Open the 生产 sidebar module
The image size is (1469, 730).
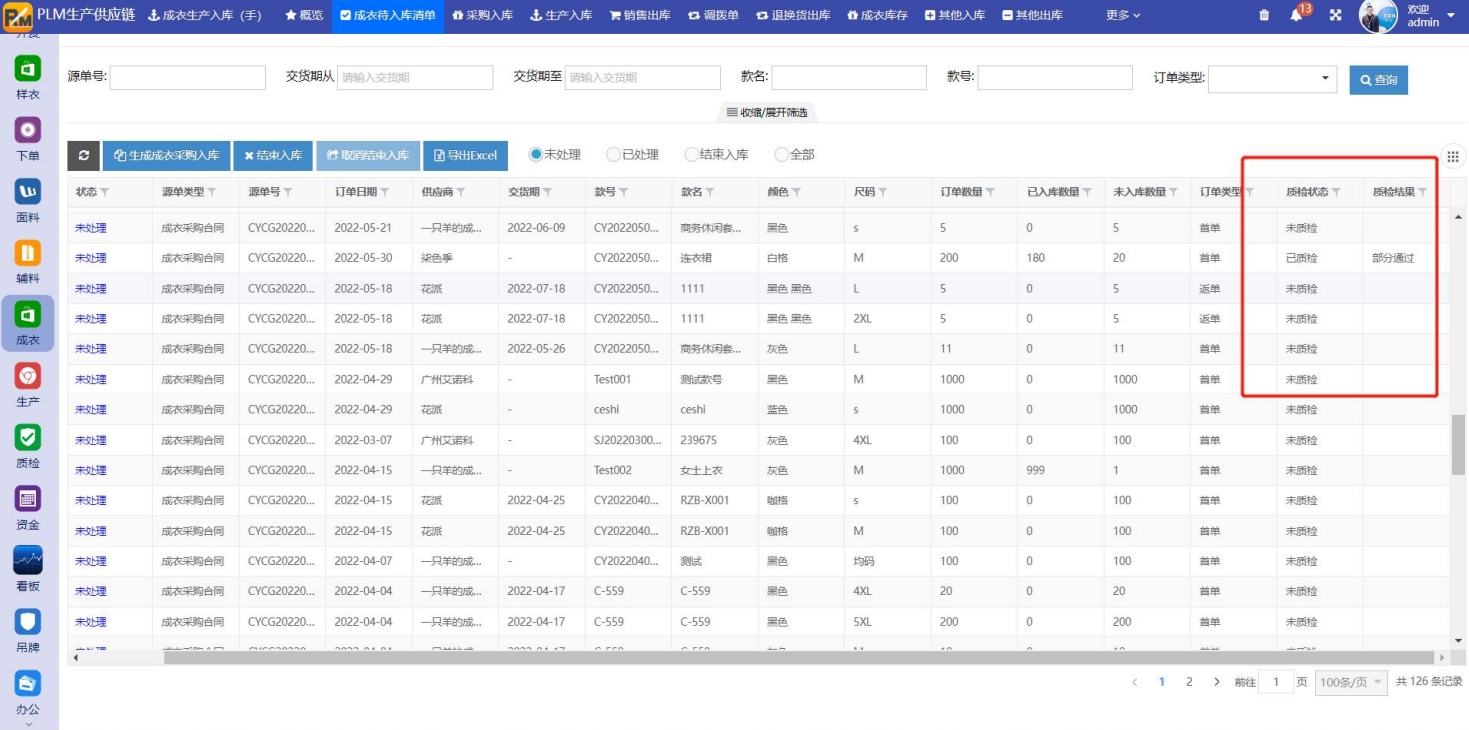pyautogui.click(x=28, y=386)
